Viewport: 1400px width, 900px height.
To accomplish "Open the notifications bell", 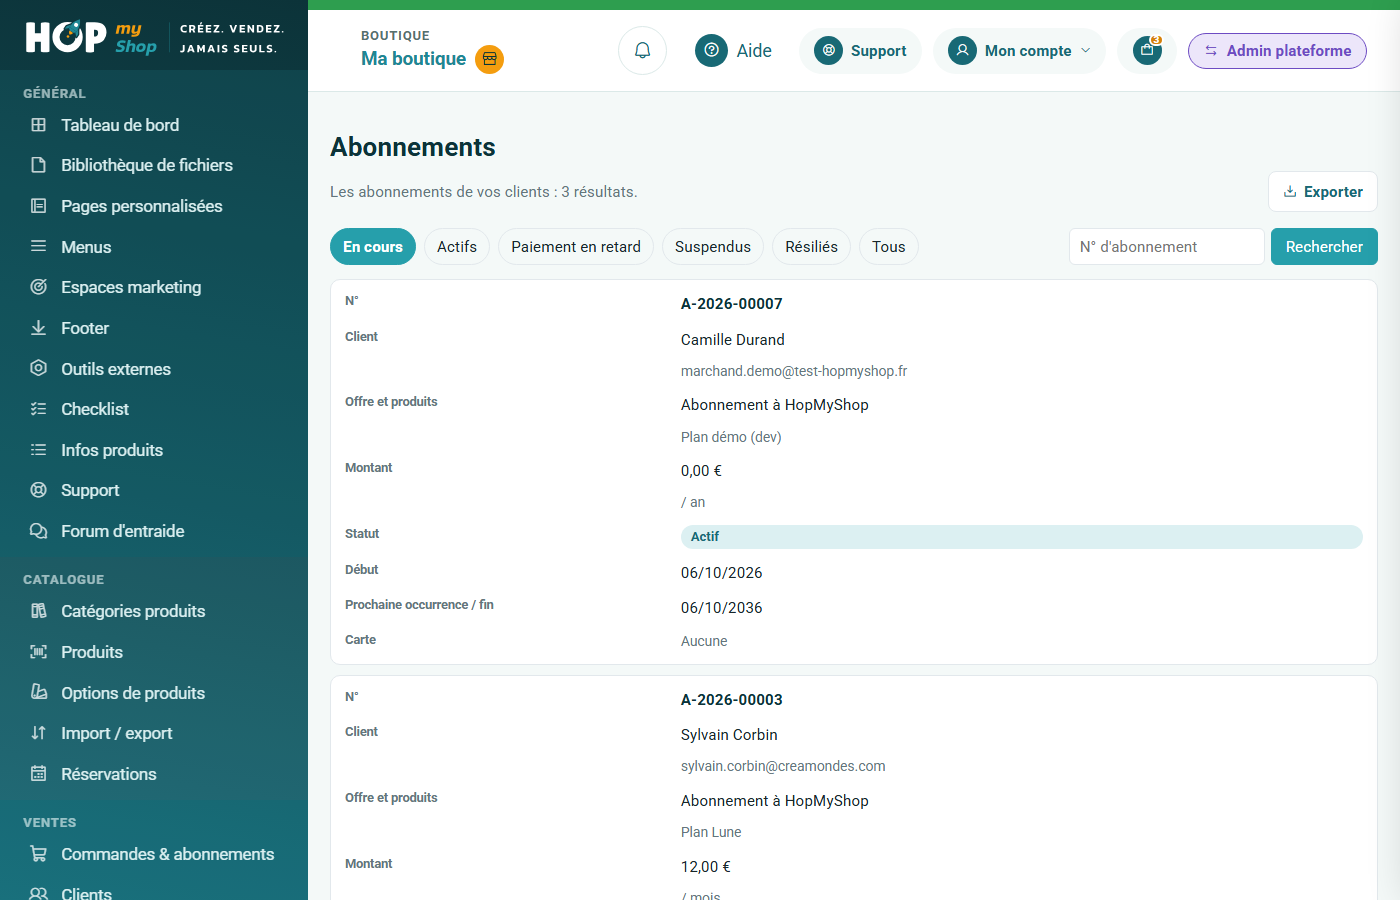I will (642, 51).
